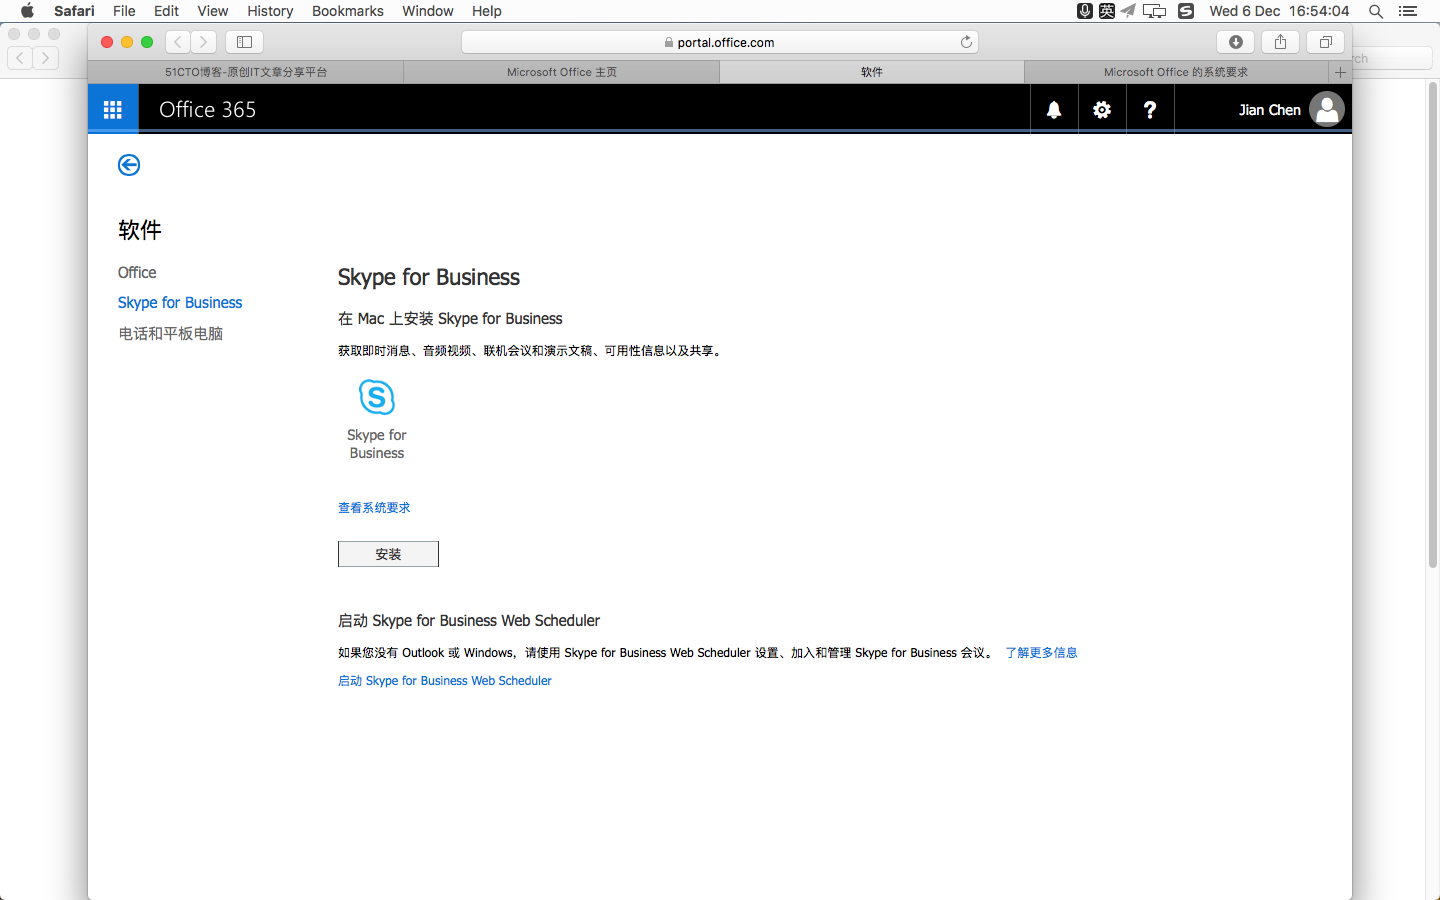This screenshot has height=900, width=1440.
Task: Show Safari downloads
Action: coord(1236,42)
